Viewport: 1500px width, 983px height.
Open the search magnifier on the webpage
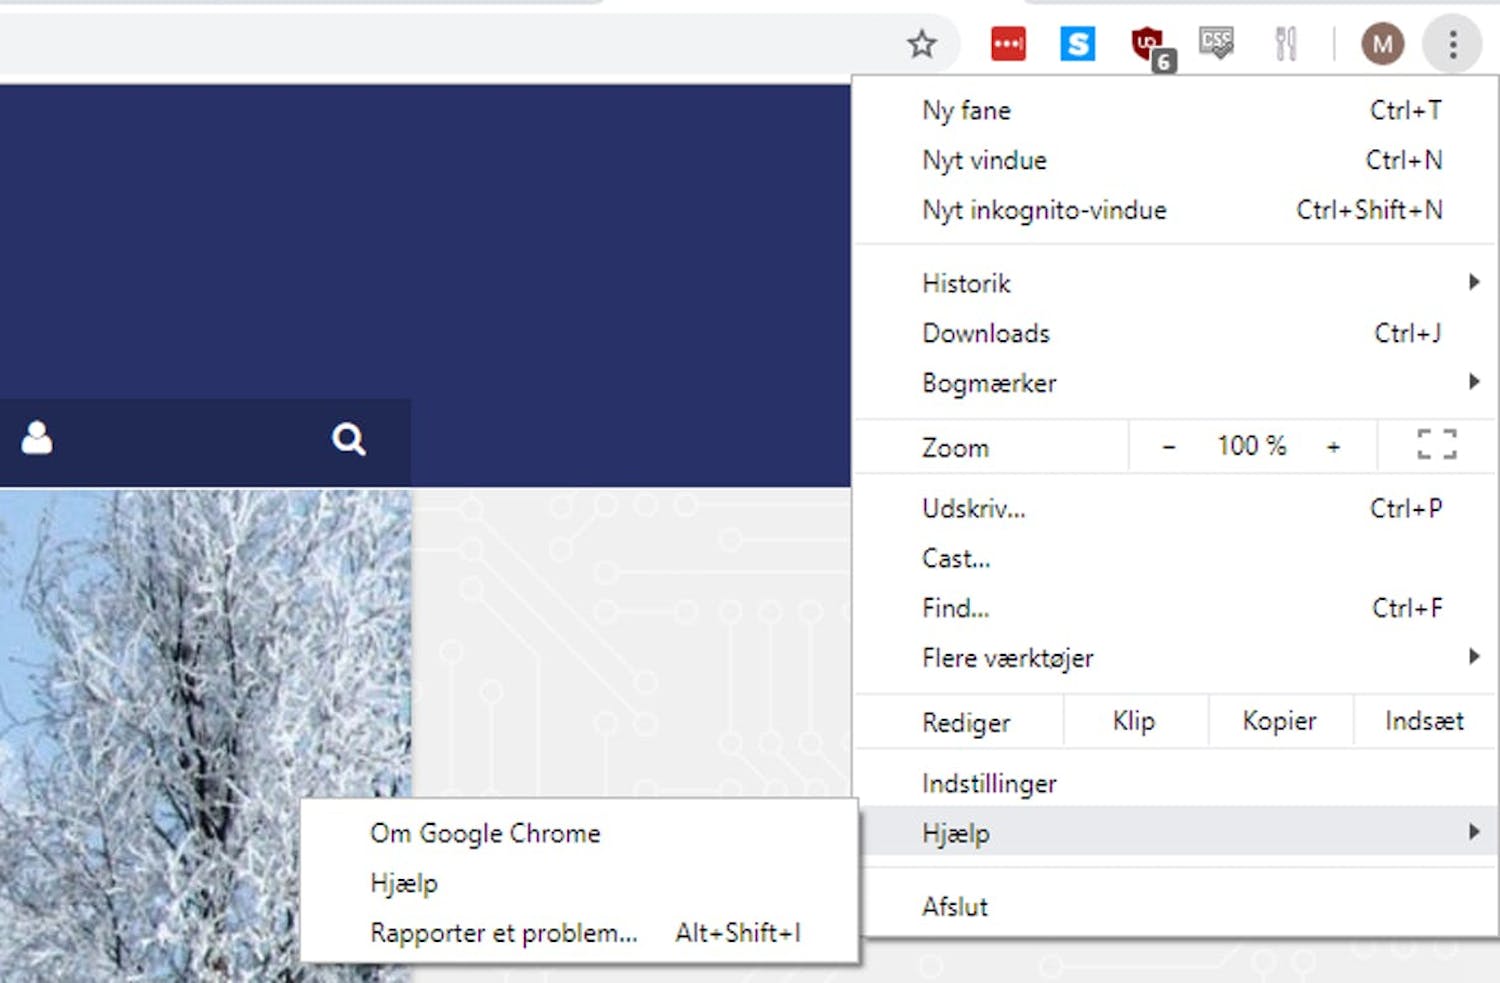[348, 439]
